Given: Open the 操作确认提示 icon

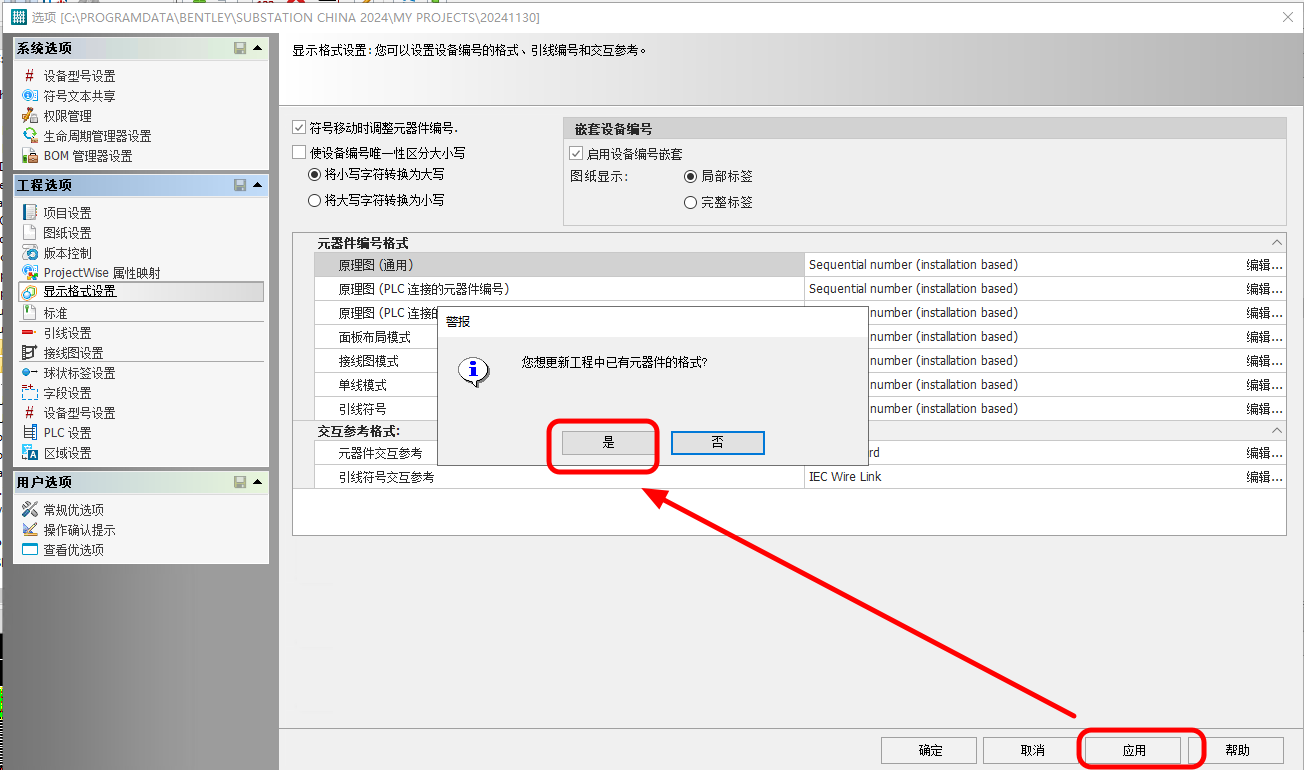Looking at the screenshot, I should [x=30, y=530].
